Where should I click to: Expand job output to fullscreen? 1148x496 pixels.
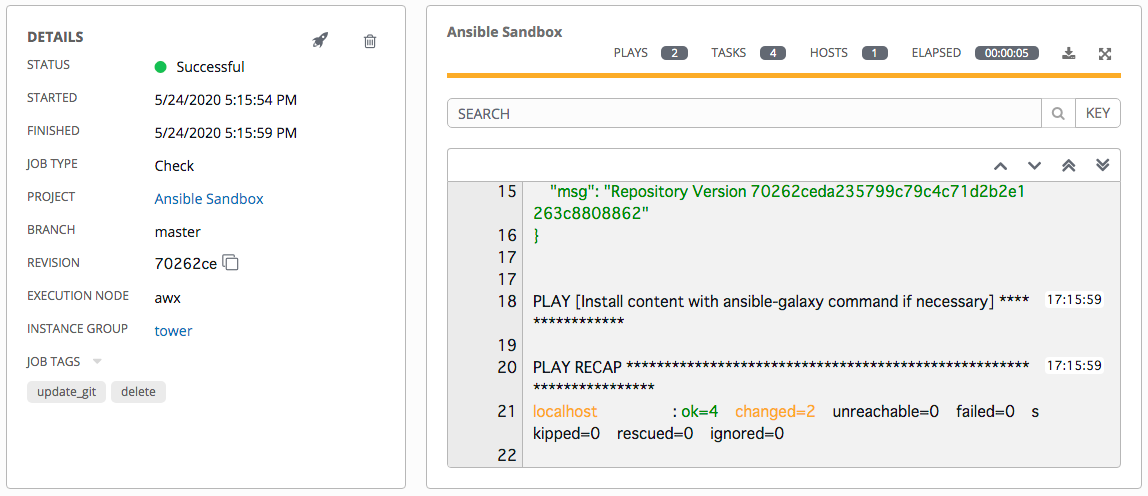point(1105,53)
